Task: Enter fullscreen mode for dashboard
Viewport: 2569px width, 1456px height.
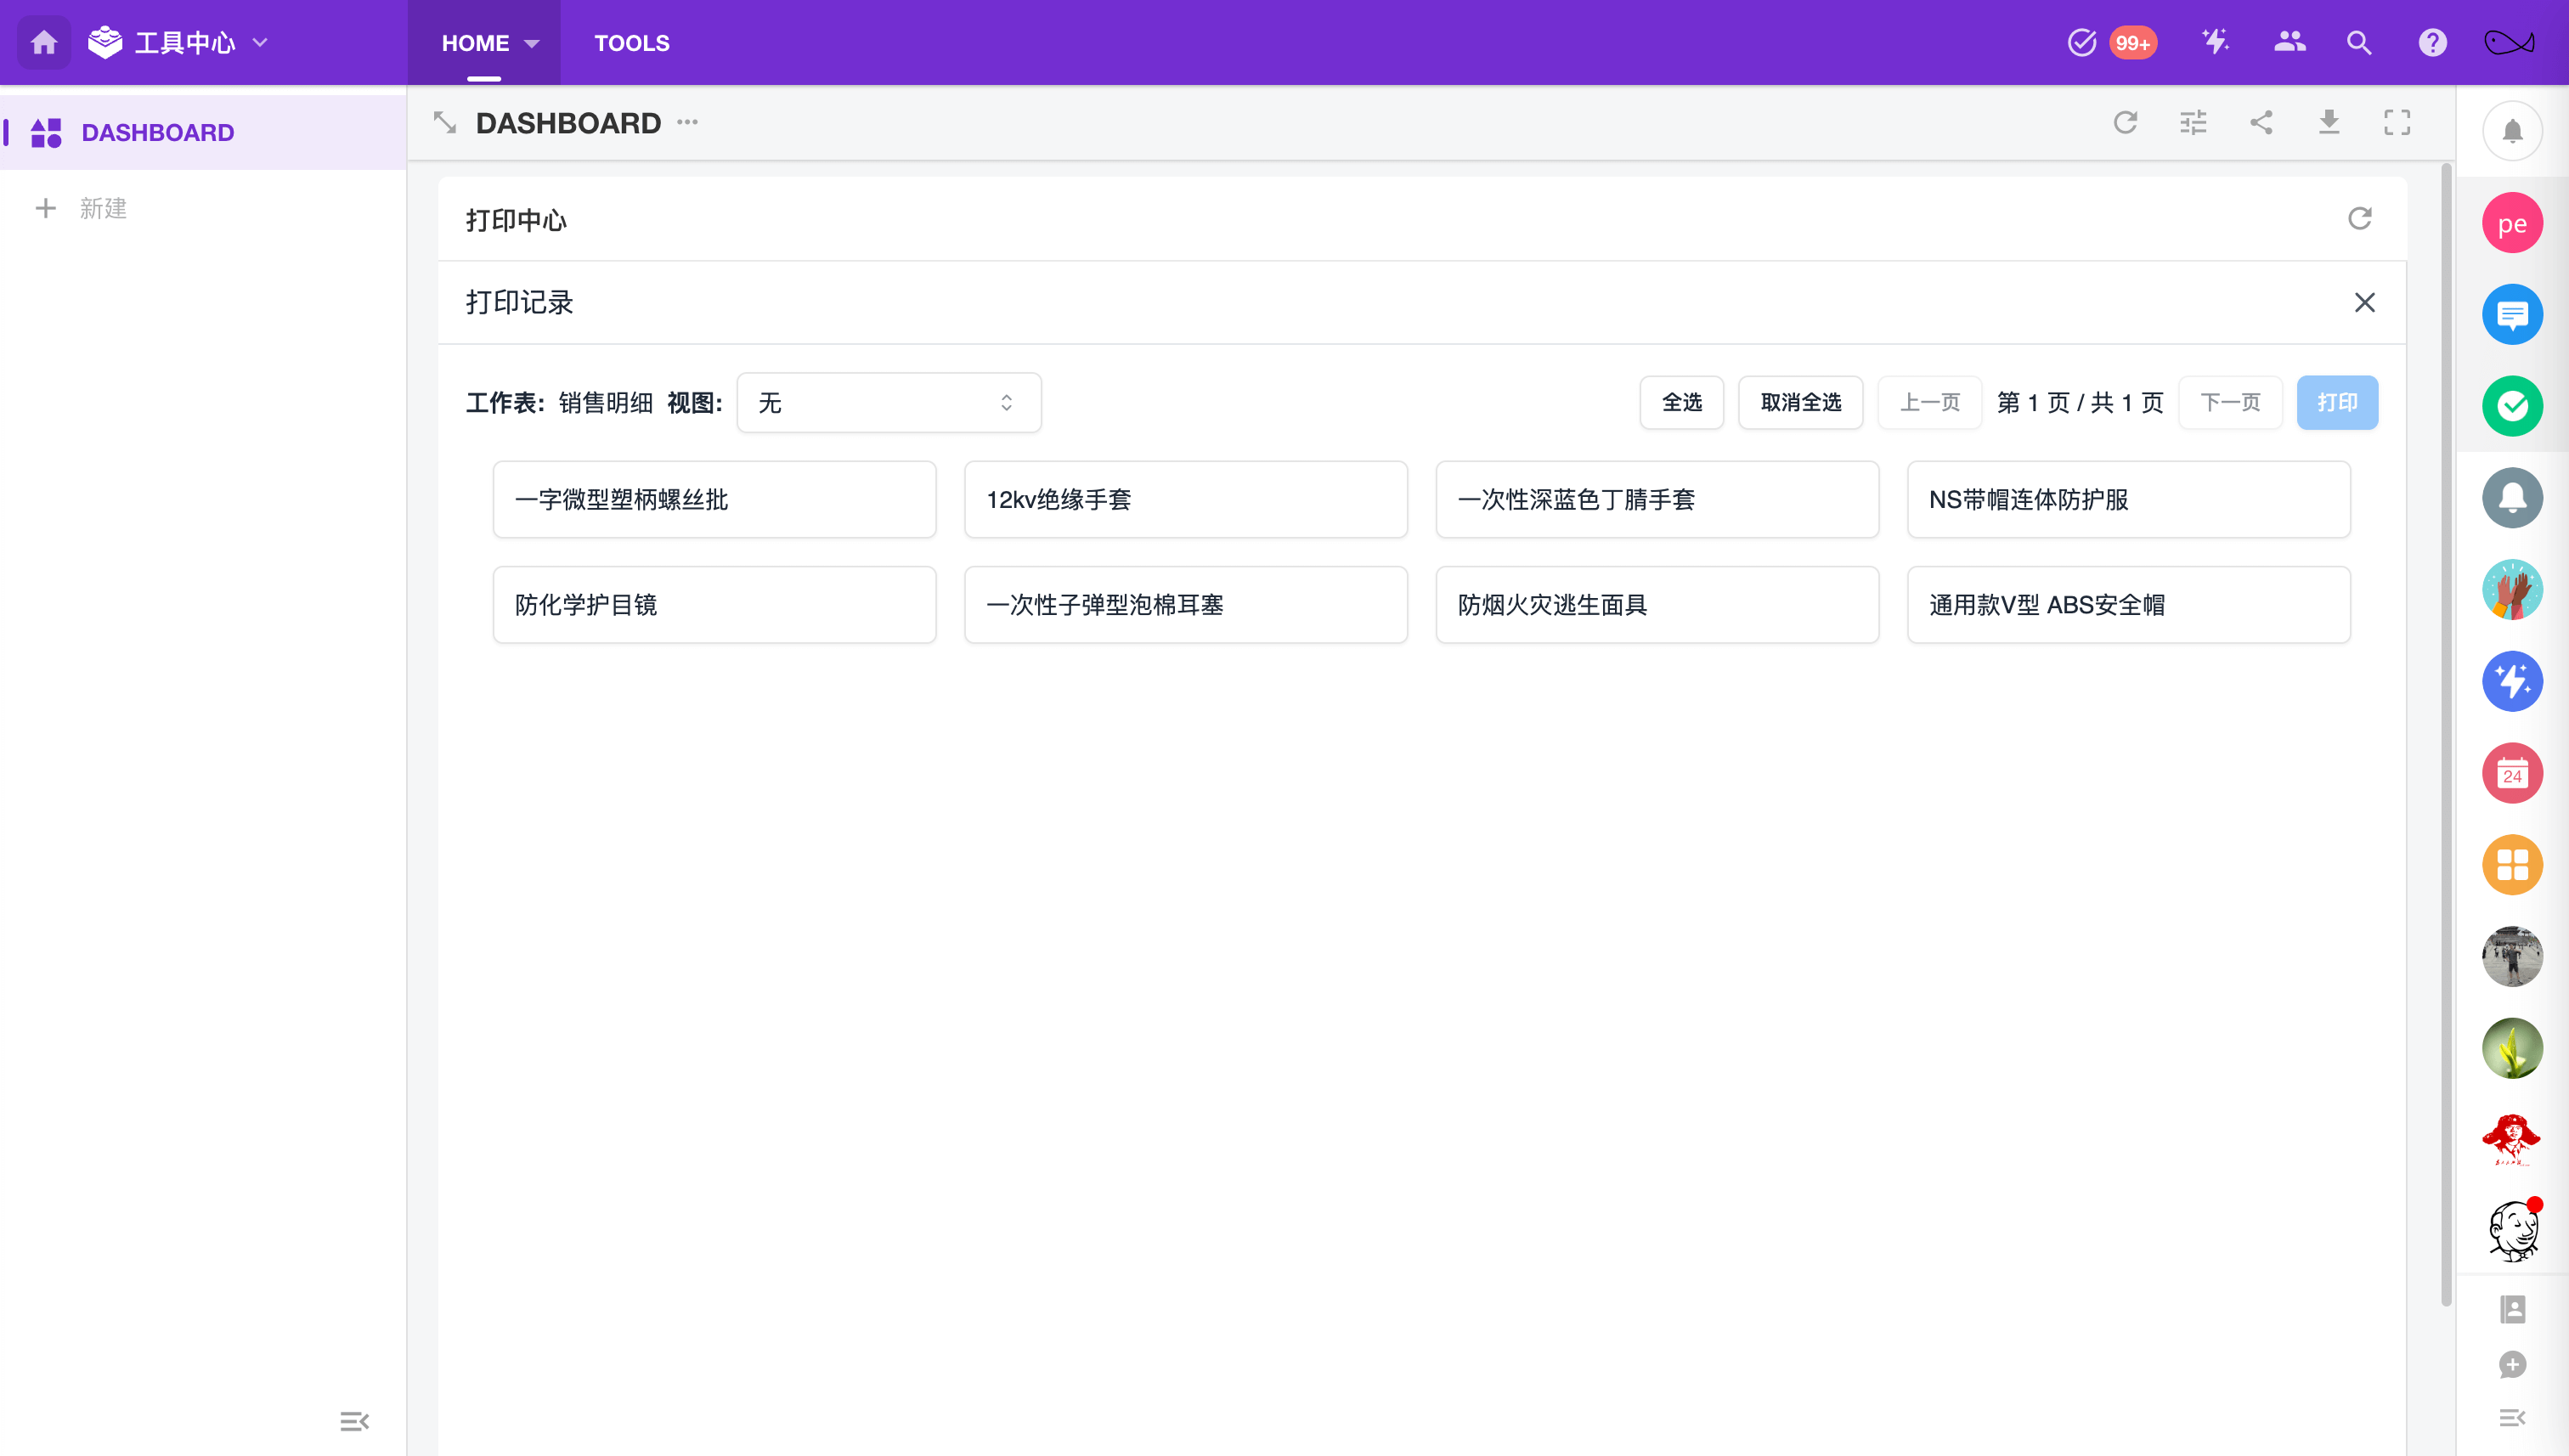Action: click(x=2397, y=122)
